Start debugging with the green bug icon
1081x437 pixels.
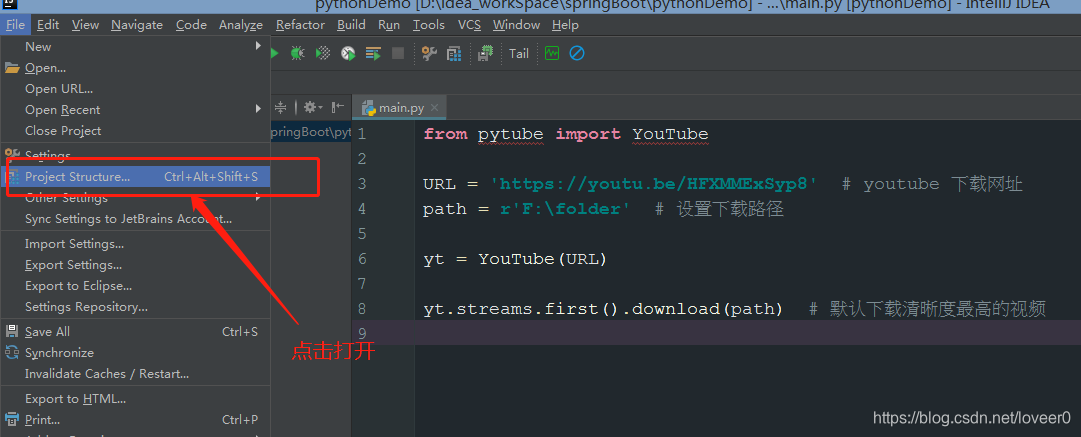coord(297,53)
